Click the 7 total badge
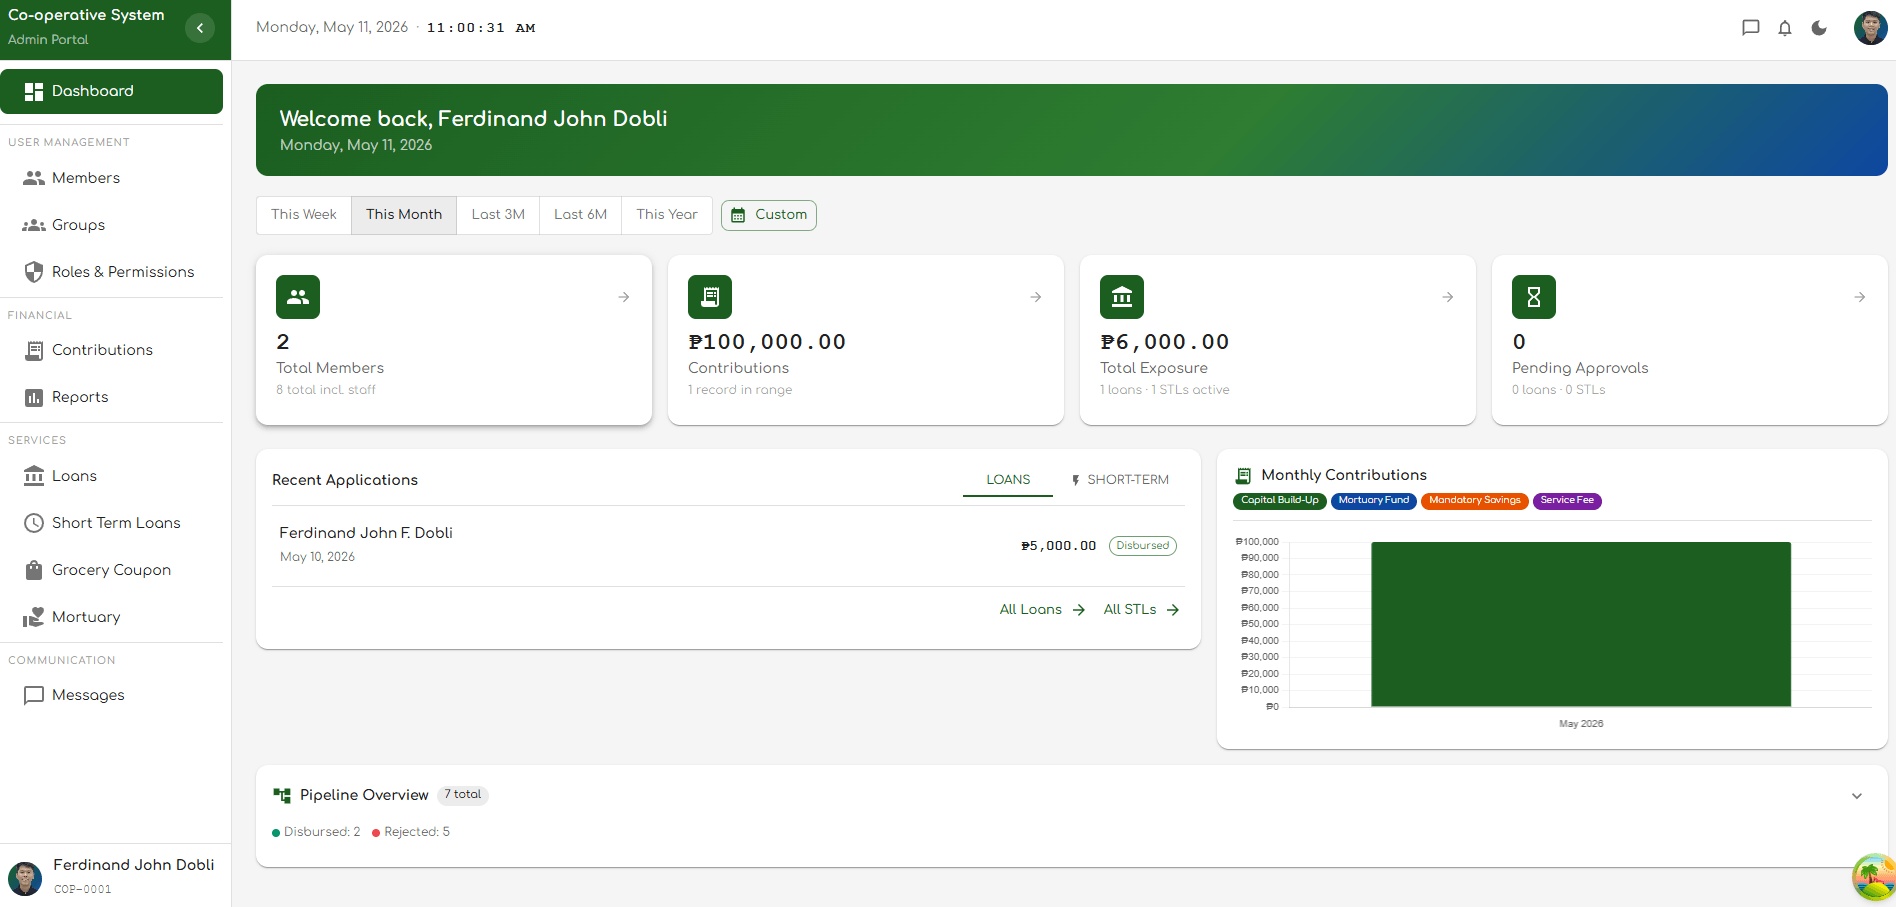Viewport: 1896px width, 907px height. pos(463,795)
